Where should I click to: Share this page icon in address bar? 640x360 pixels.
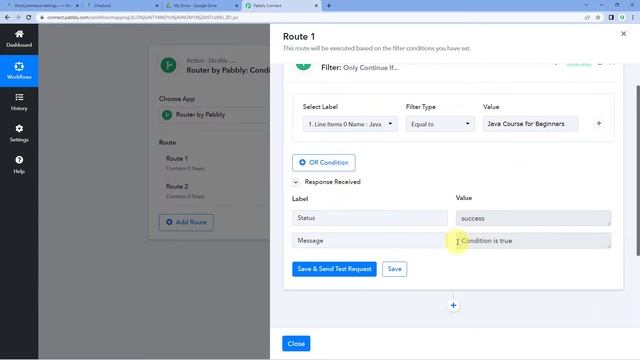(587, 18)
